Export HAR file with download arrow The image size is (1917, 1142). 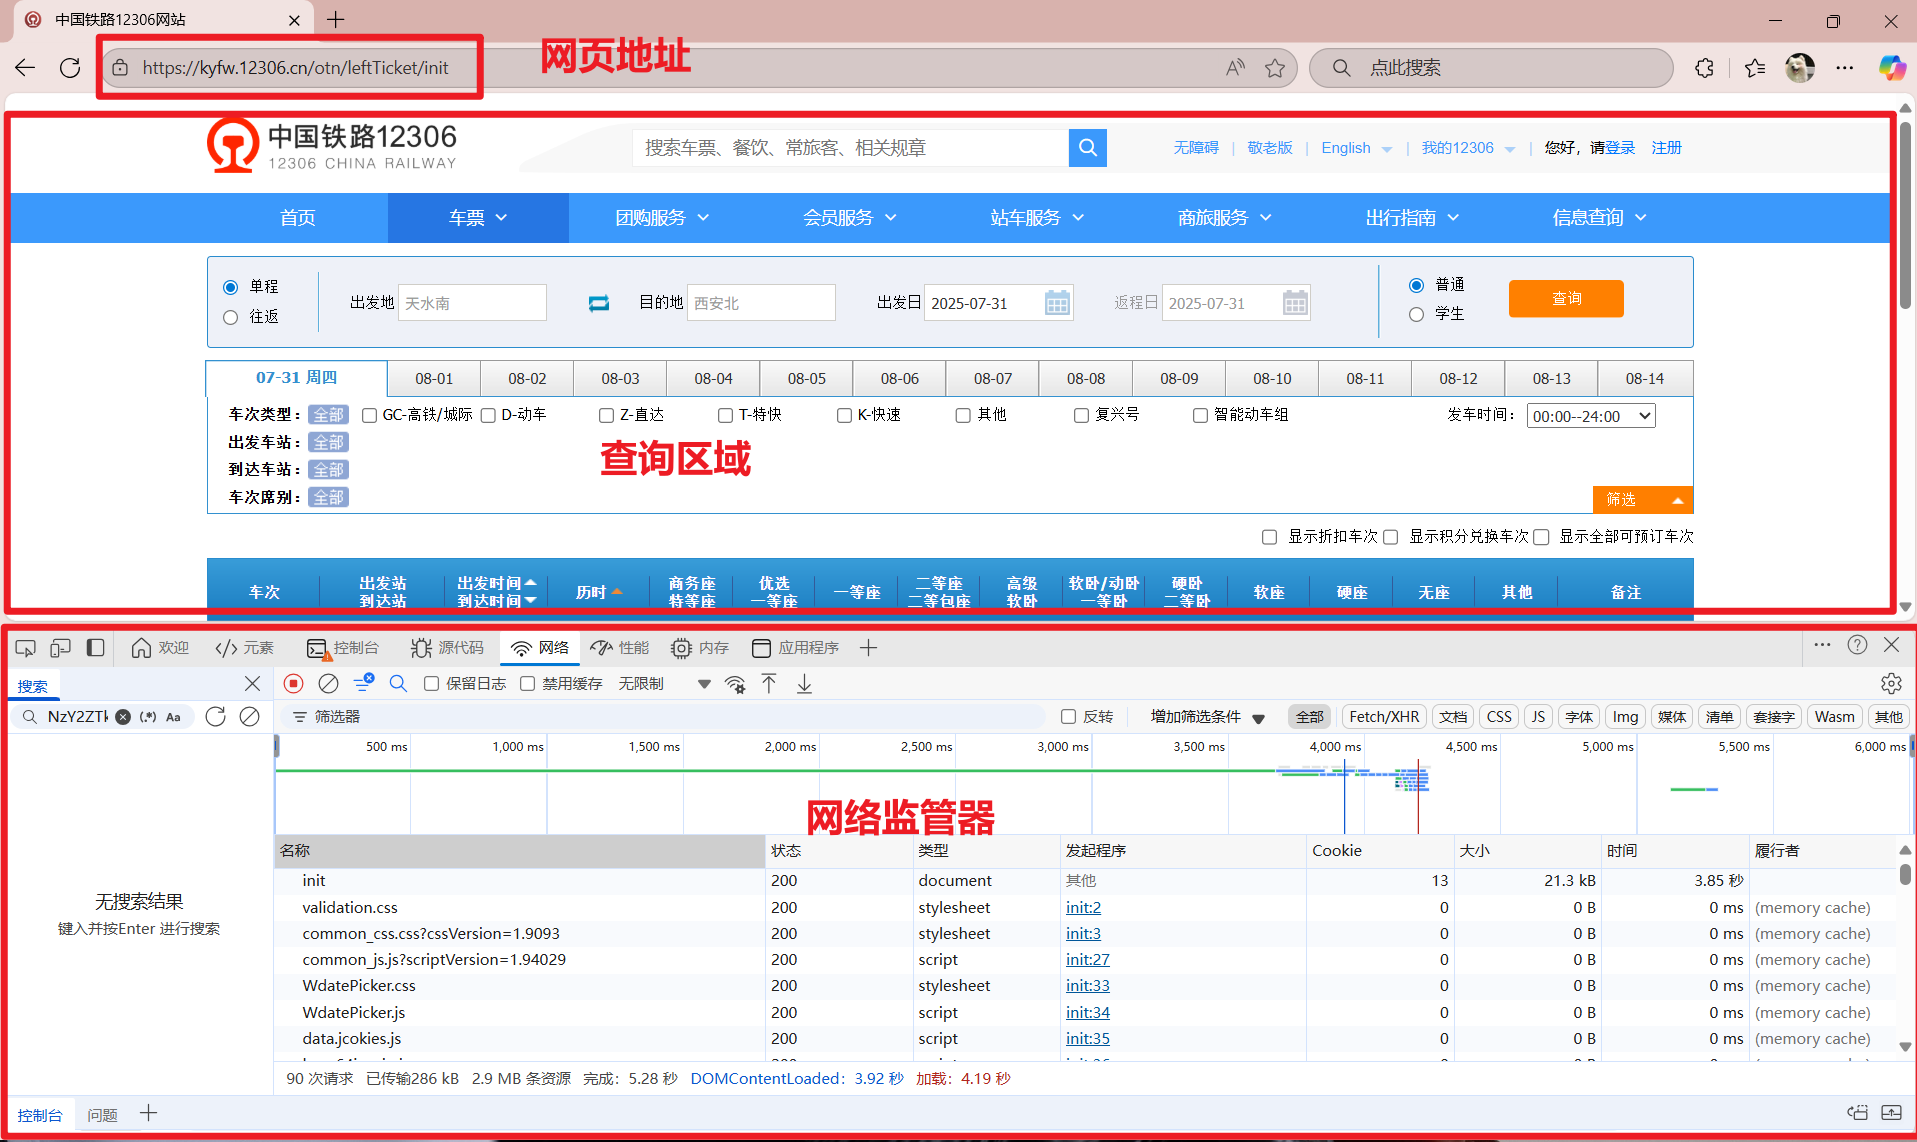(804, 684)
